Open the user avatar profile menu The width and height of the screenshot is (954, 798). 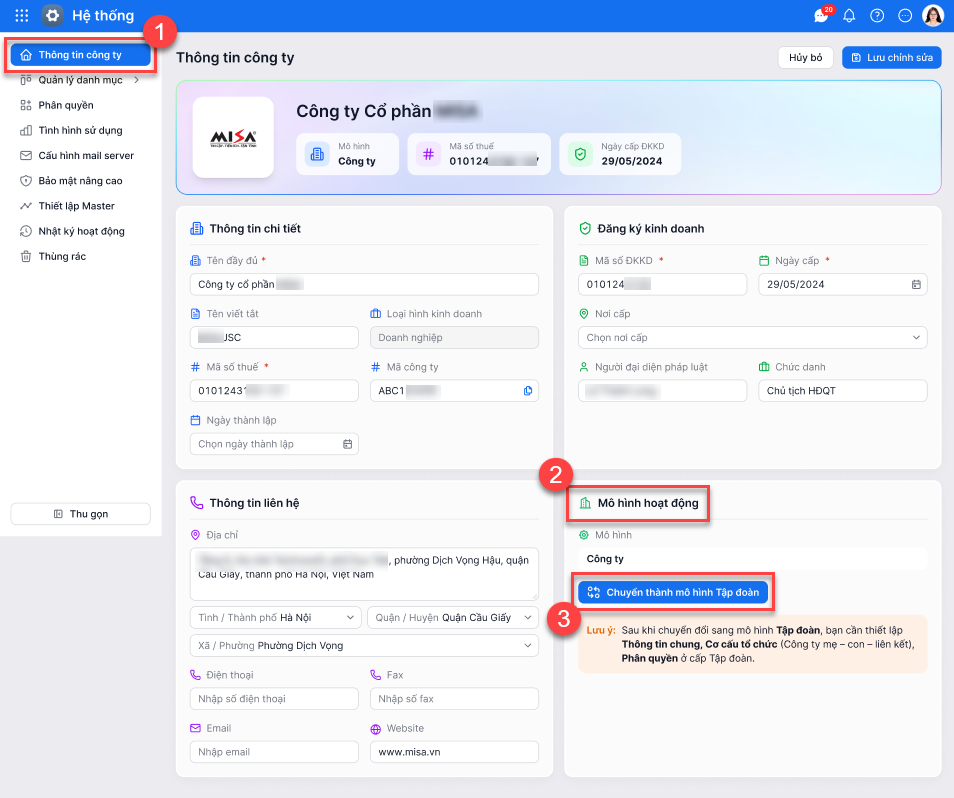click(933, 16)
